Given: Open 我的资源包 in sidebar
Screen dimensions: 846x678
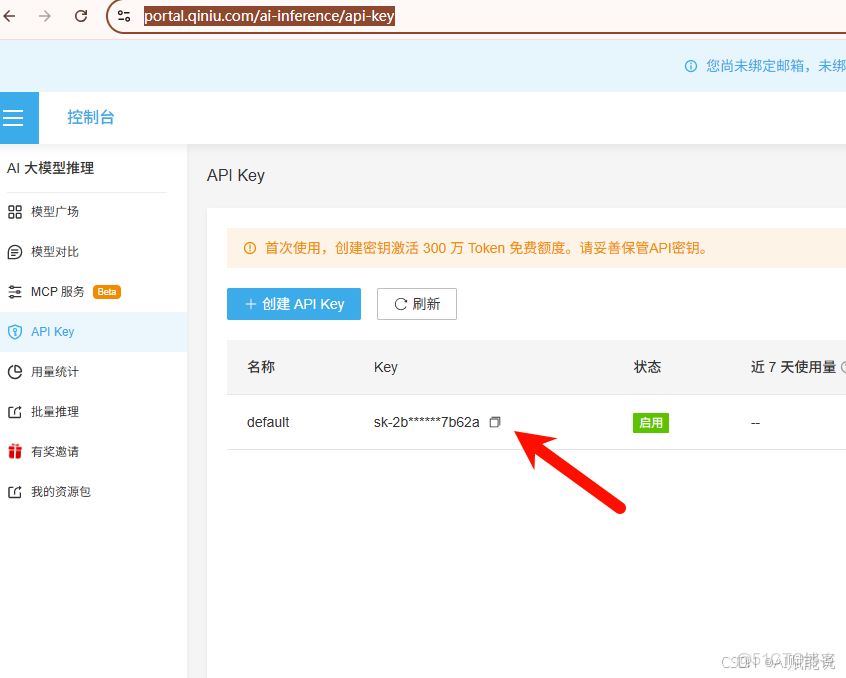Looking at the screenshot, I should click(x=61, y=491).
